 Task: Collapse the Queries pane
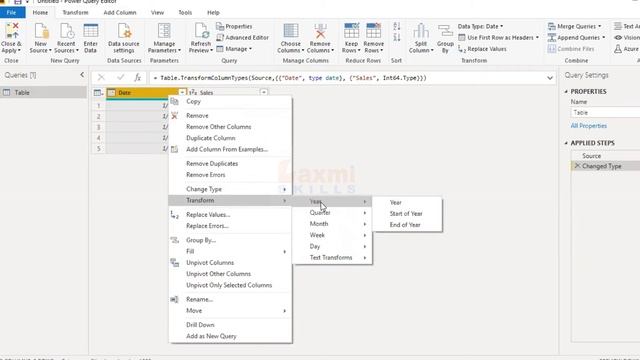tap(82, 75)
